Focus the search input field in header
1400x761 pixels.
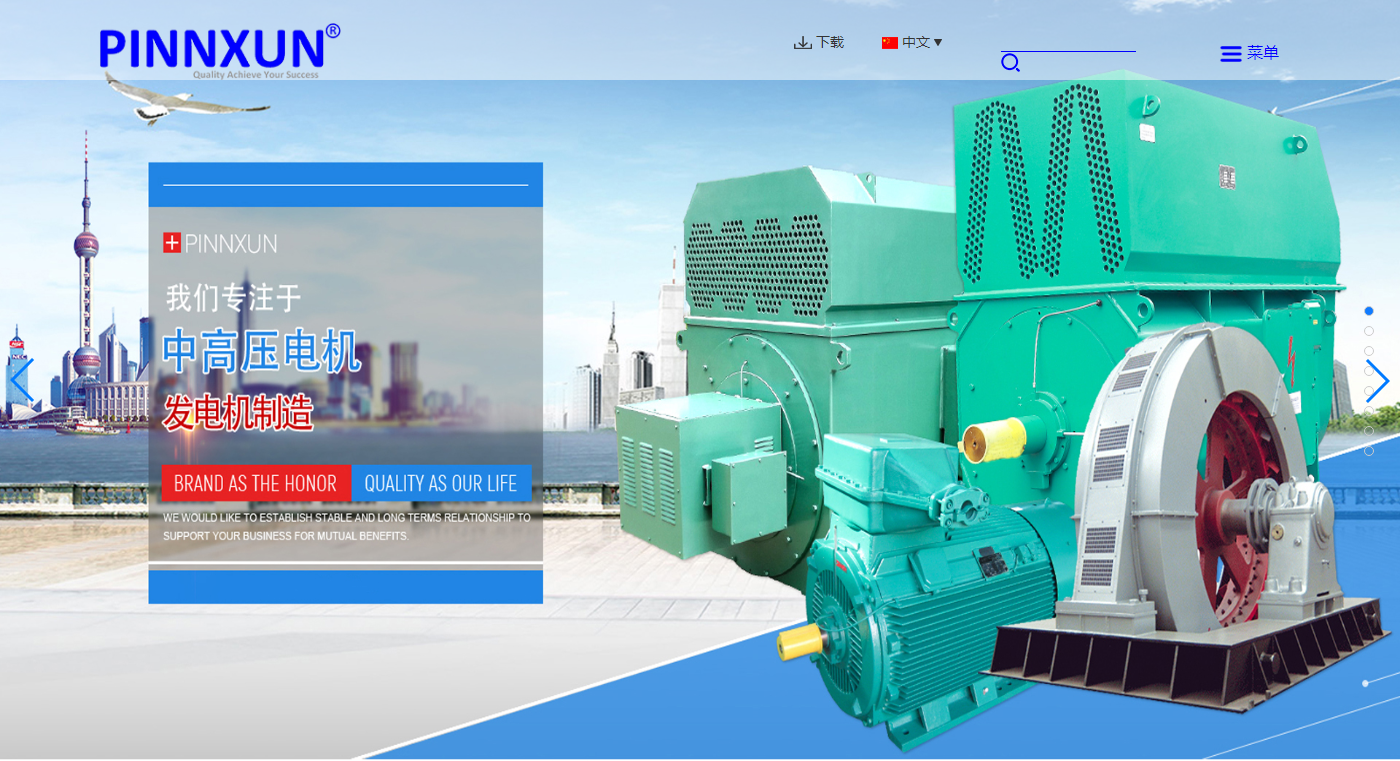point(1068,40)
